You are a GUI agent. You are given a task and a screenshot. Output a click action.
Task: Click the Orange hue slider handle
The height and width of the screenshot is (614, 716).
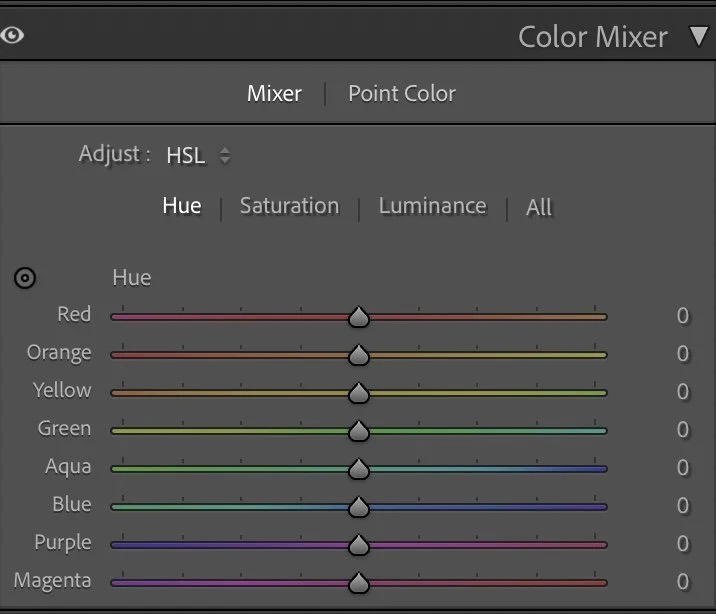click(359, 355)
